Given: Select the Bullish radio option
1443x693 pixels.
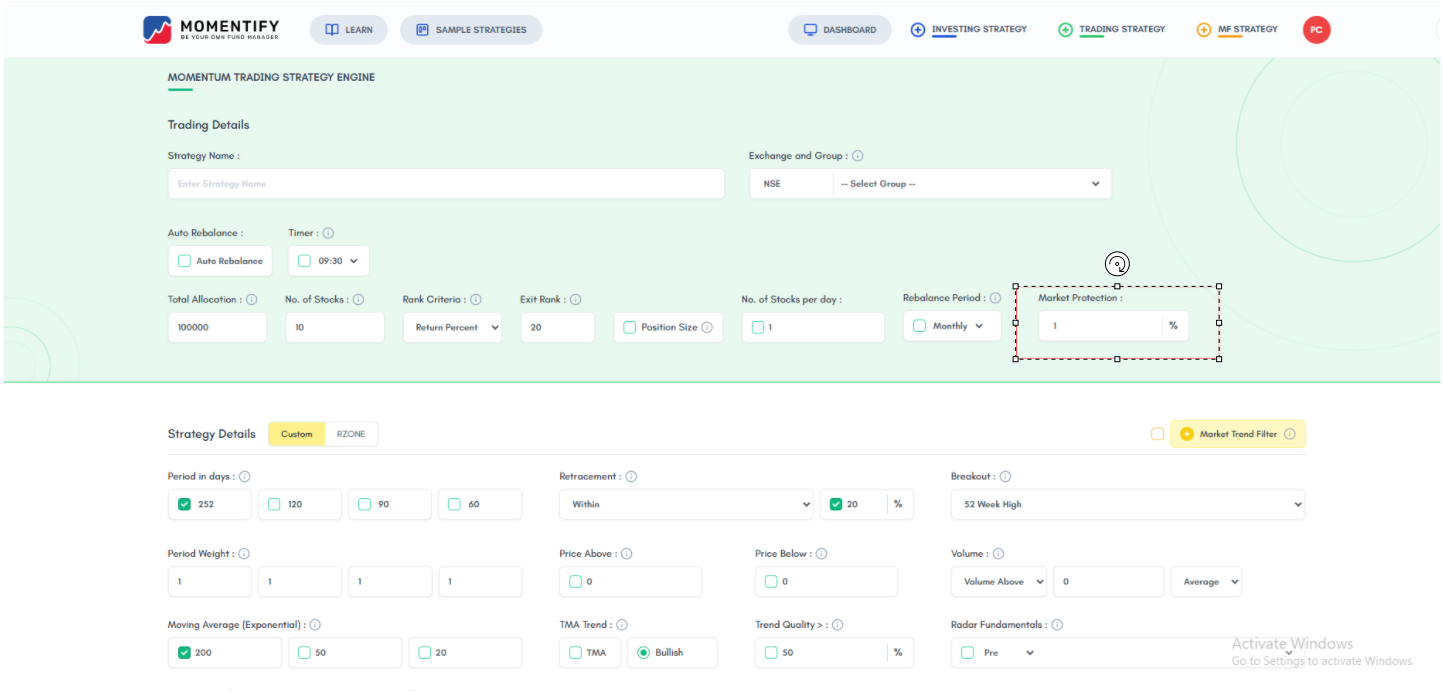Looking at the screenshot, I should click(x=644, y=652).
